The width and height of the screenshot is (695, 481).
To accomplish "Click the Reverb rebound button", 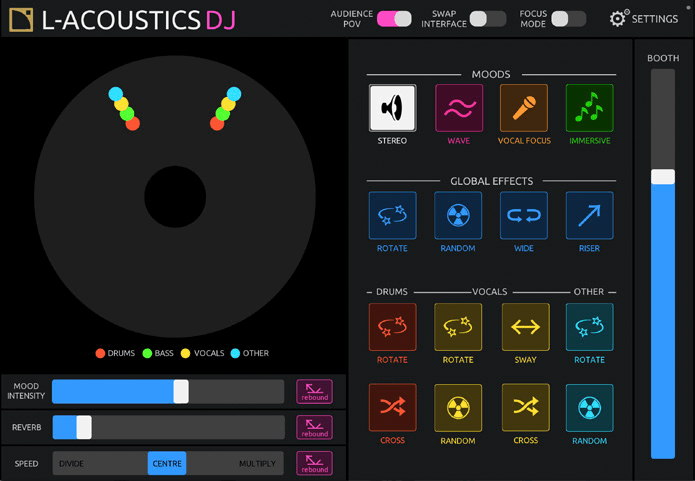I will (314, 428).
